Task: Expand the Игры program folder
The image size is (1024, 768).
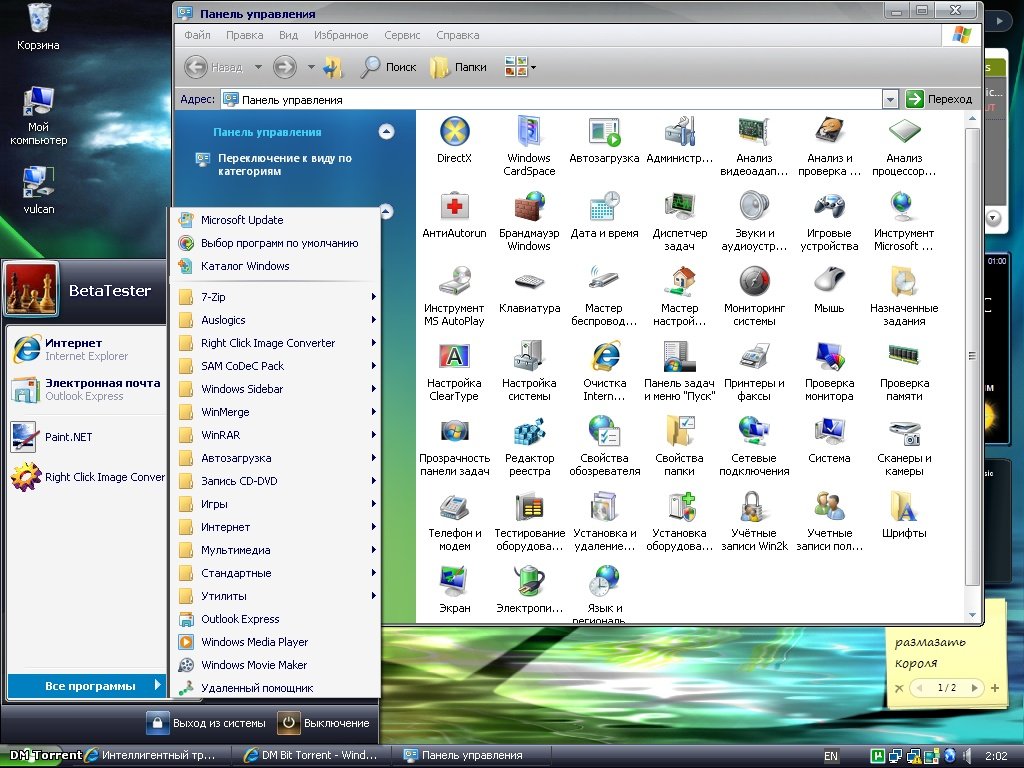Action: click(276, 504)
